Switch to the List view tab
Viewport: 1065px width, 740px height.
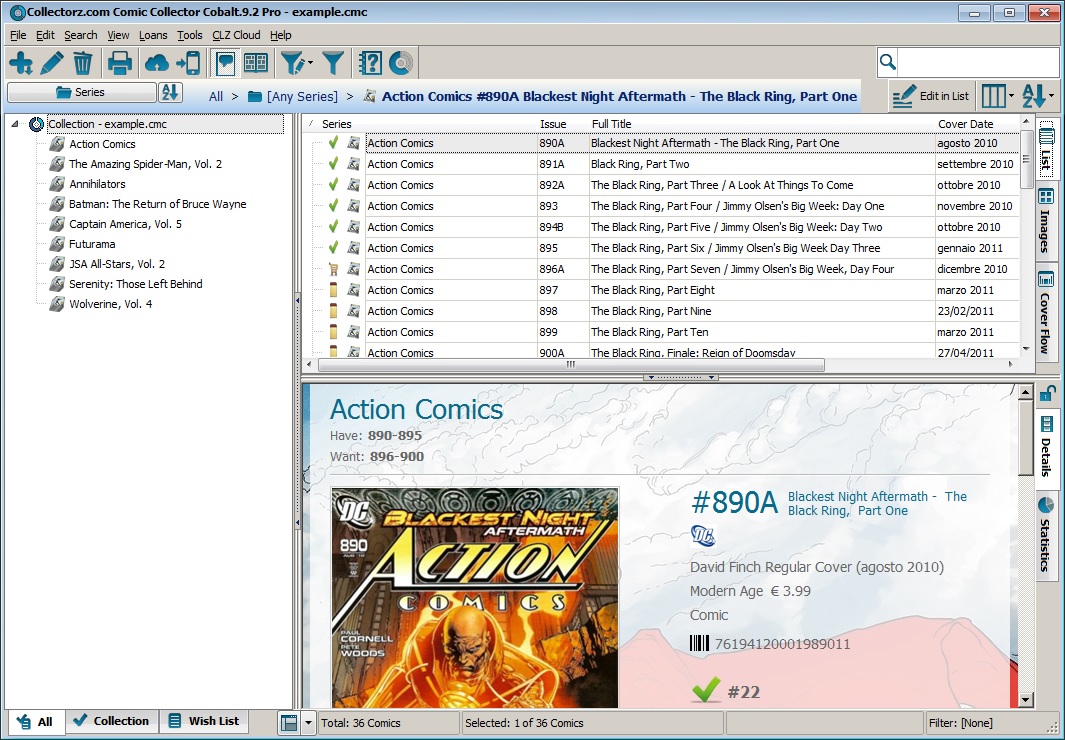[x=1046, y=148]
